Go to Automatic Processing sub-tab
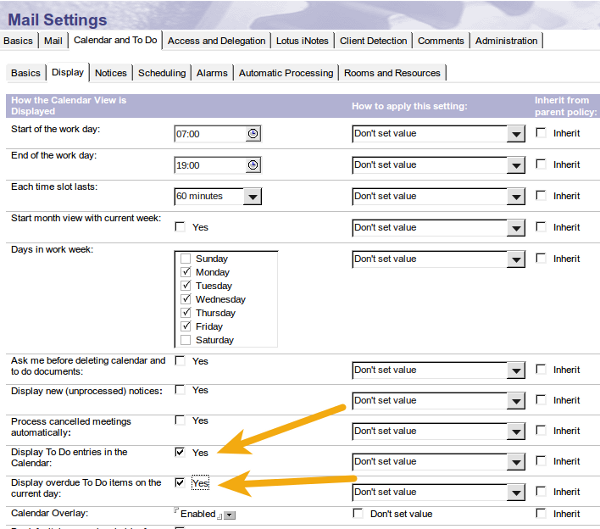 point(286,73)
